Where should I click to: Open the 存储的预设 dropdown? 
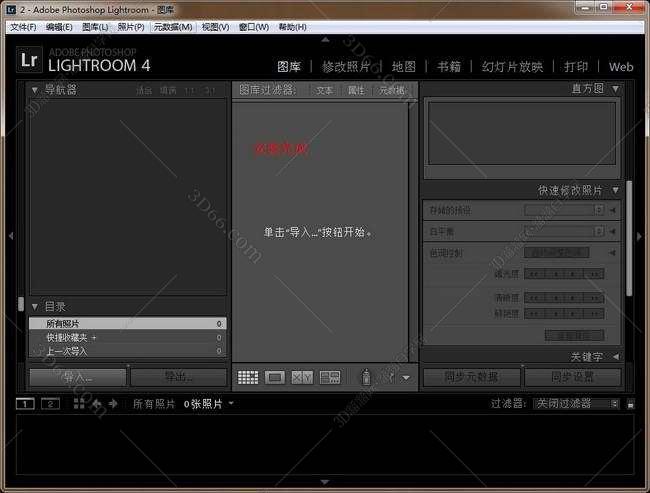coord(564,210)
